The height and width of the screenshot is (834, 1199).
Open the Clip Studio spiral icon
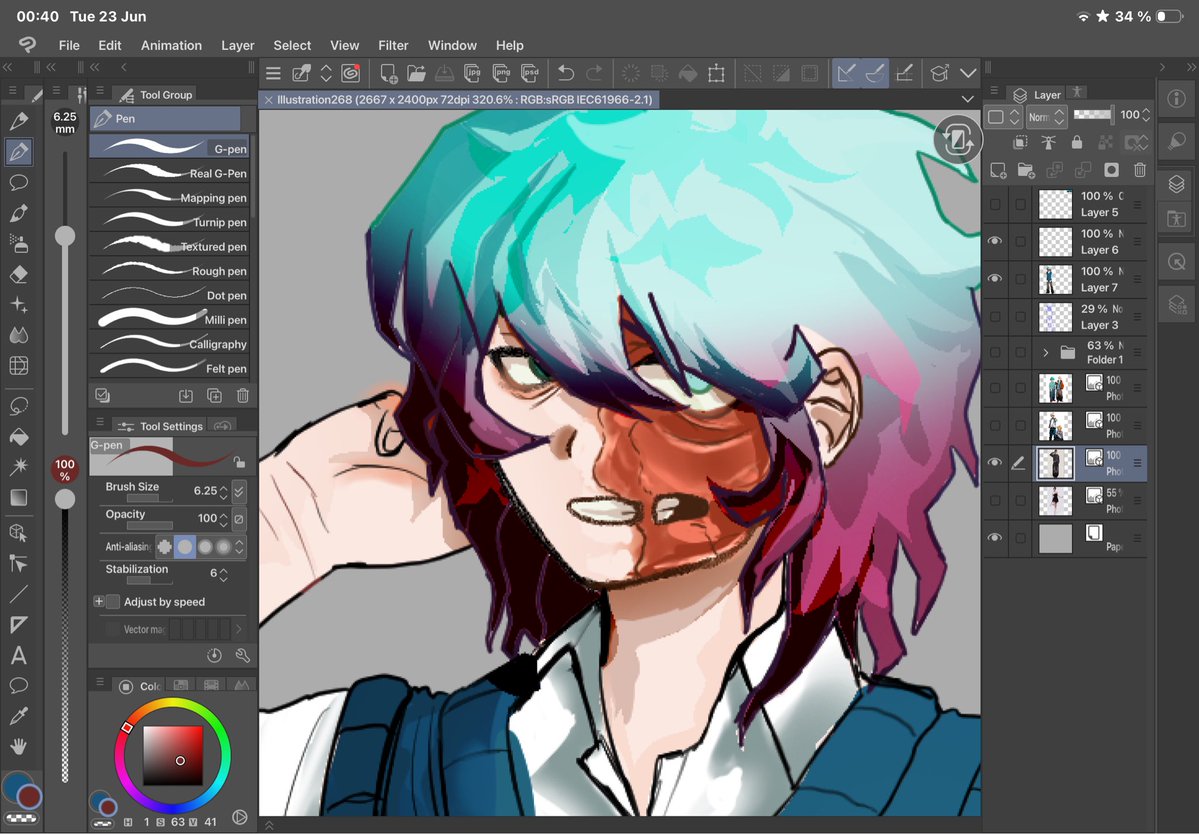351,73
